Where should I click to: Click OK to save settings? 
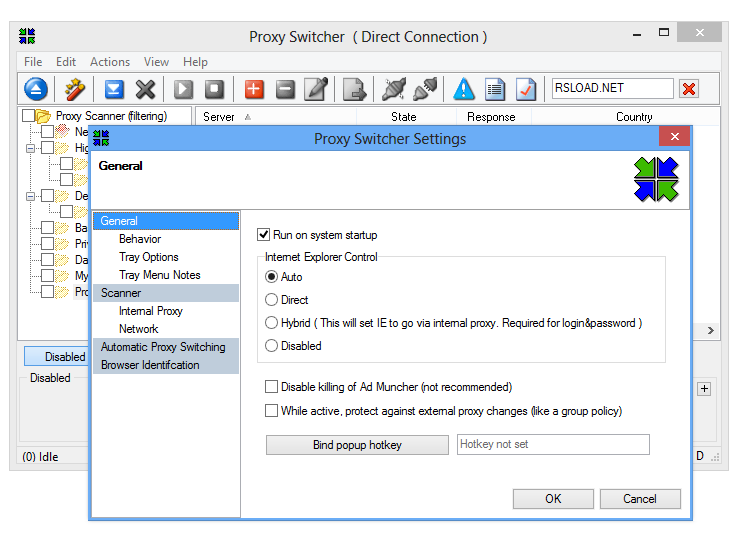[553, 499]
